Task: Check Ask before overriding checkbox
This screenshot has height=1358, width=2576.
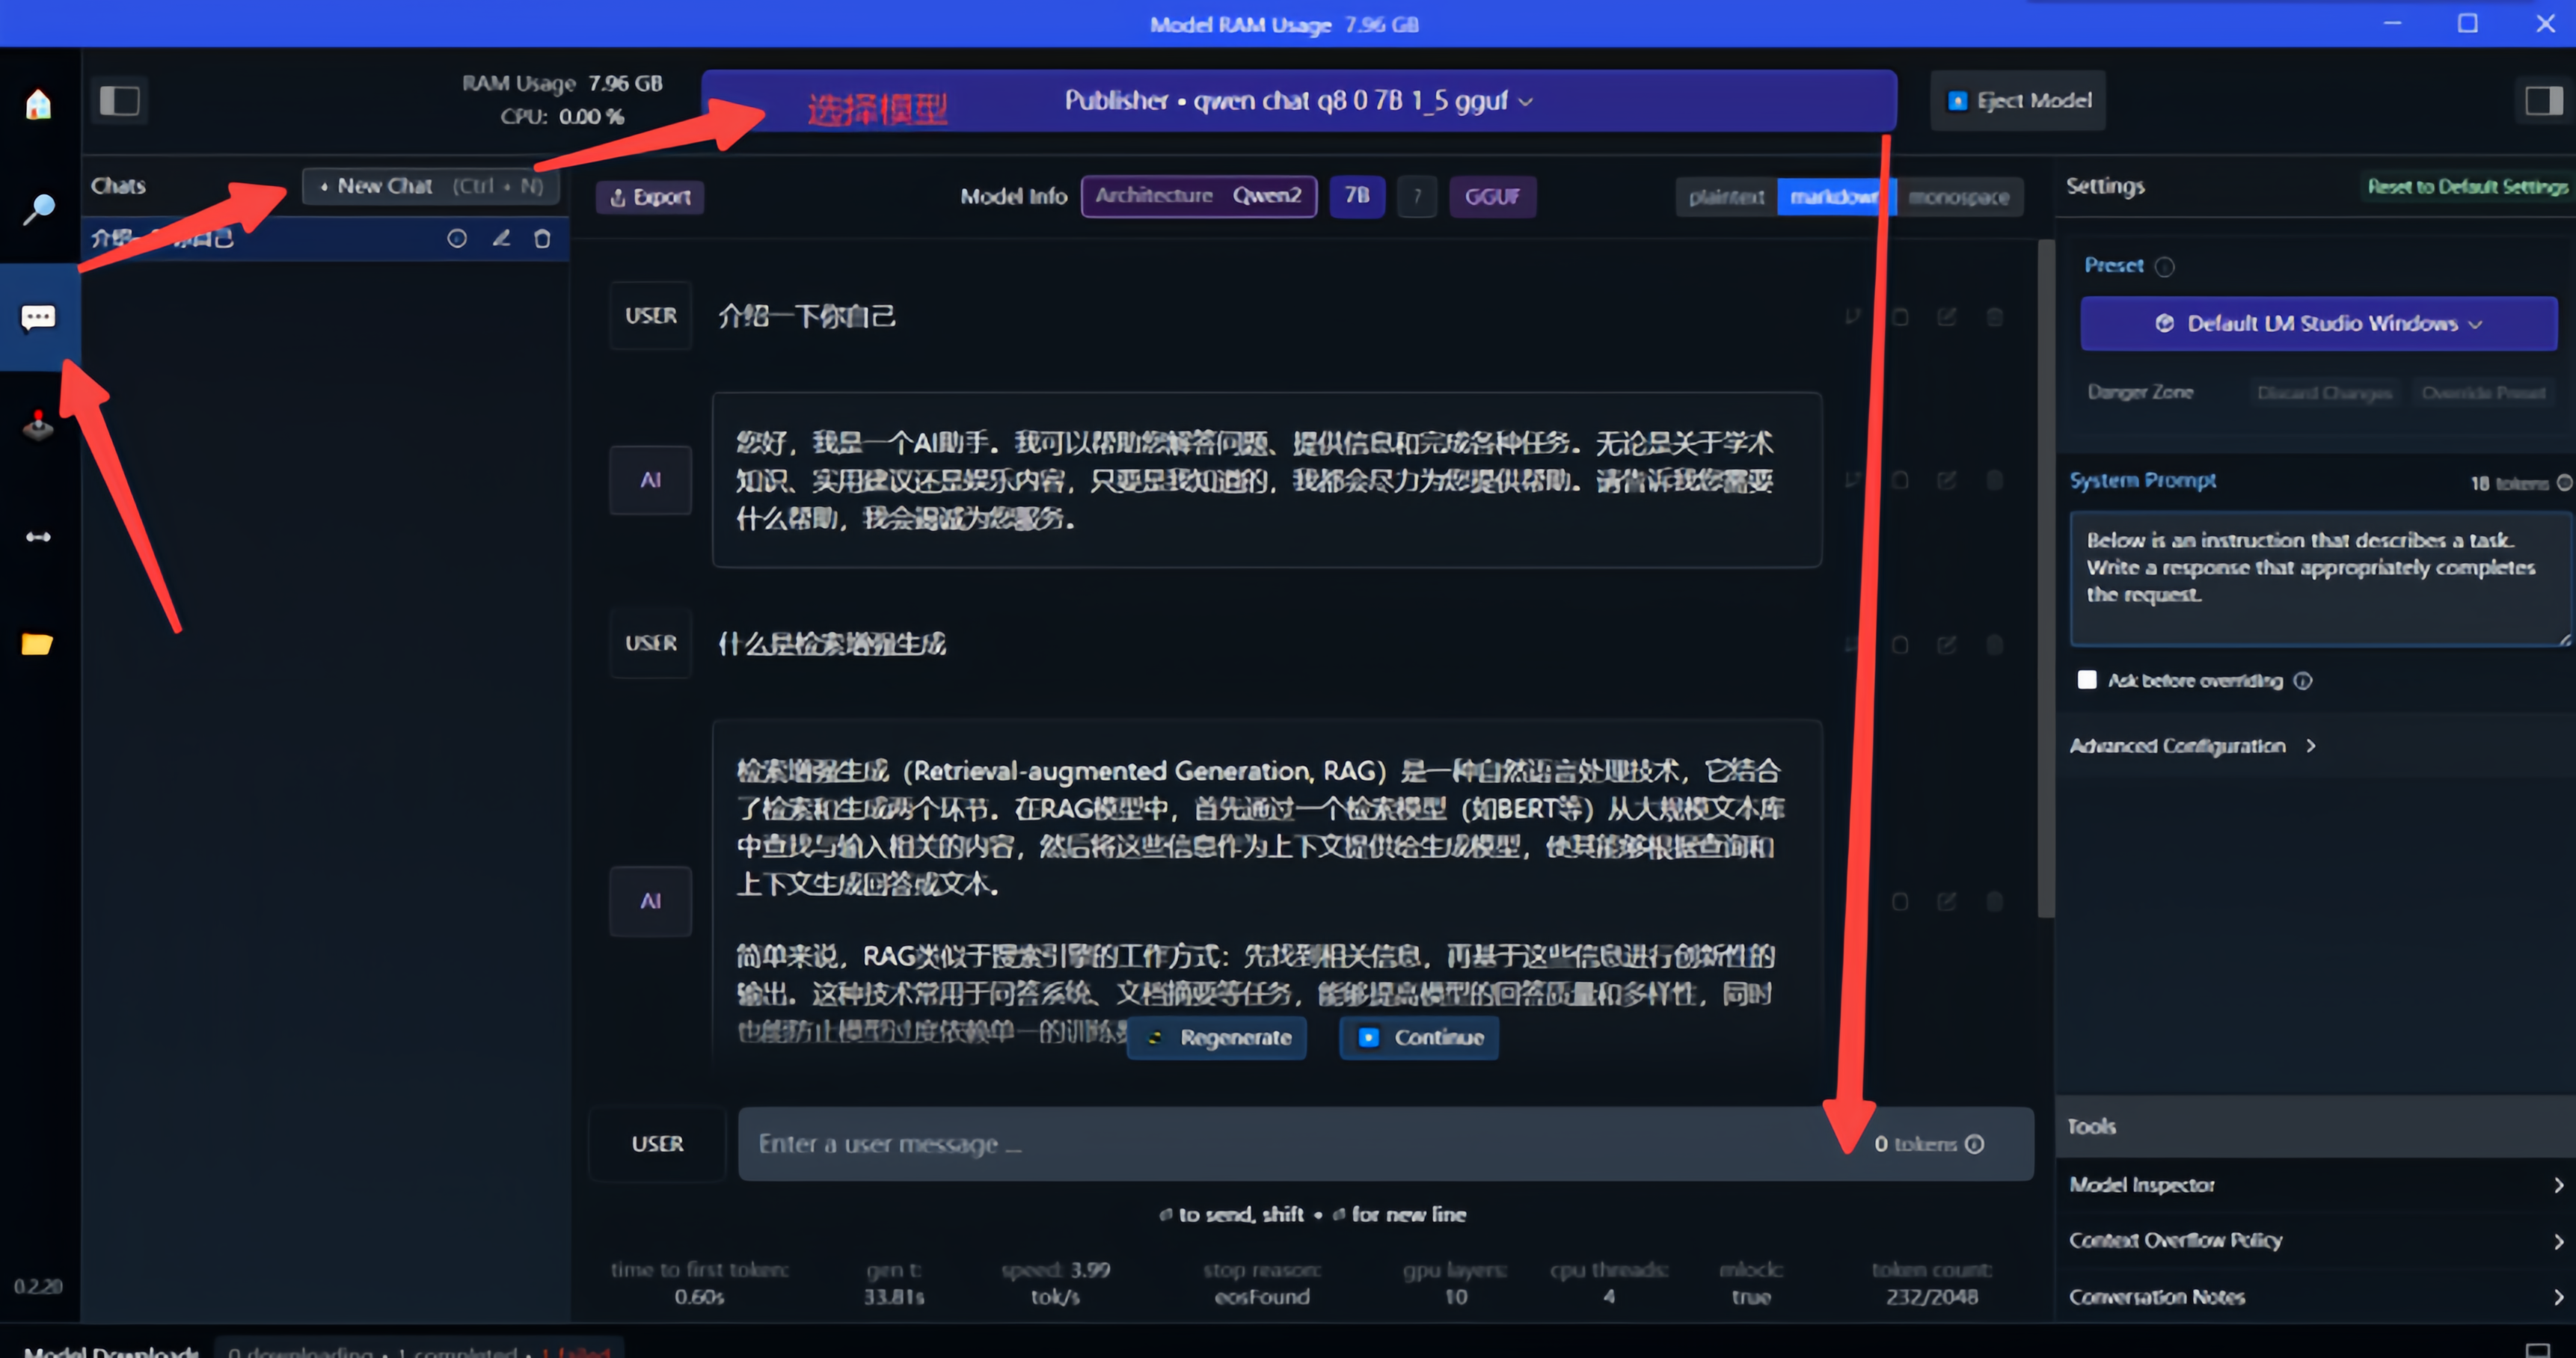Action: (2087, 680)
